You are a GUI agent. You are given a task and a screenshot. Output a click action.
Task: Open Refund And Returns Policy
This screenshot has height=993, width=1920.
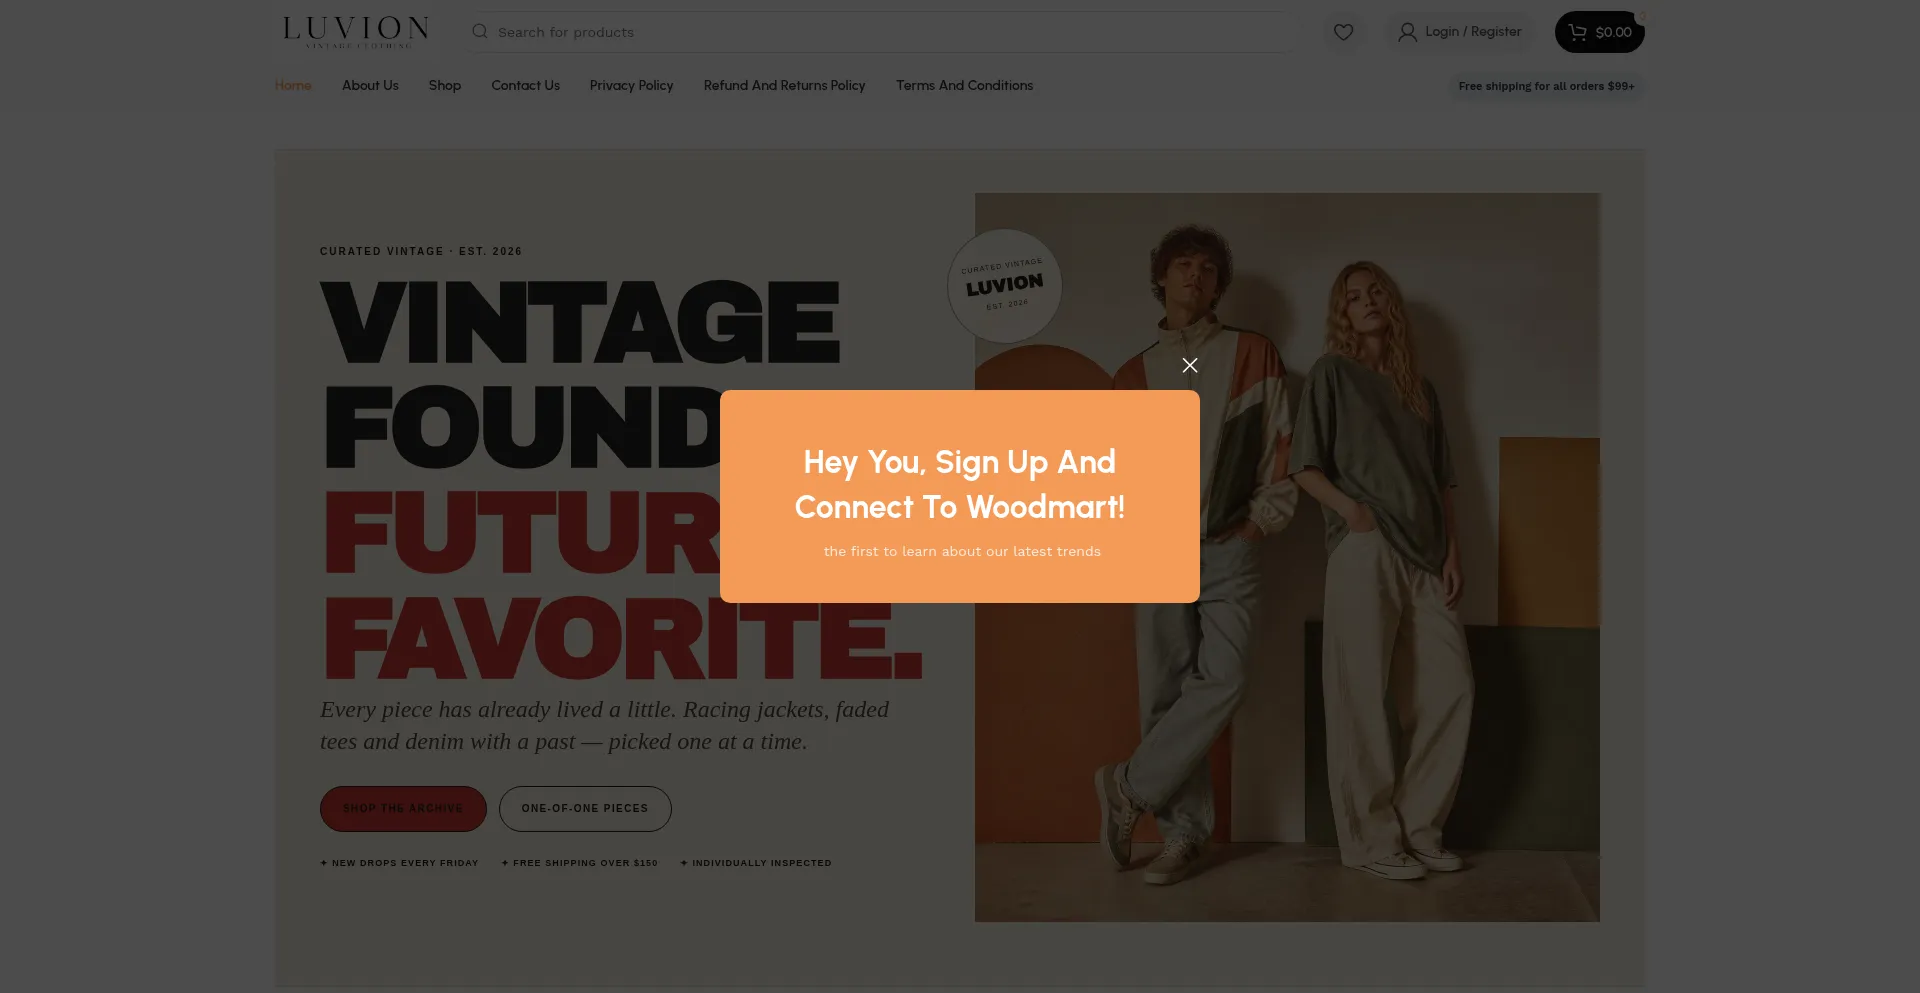pos(784,86)
